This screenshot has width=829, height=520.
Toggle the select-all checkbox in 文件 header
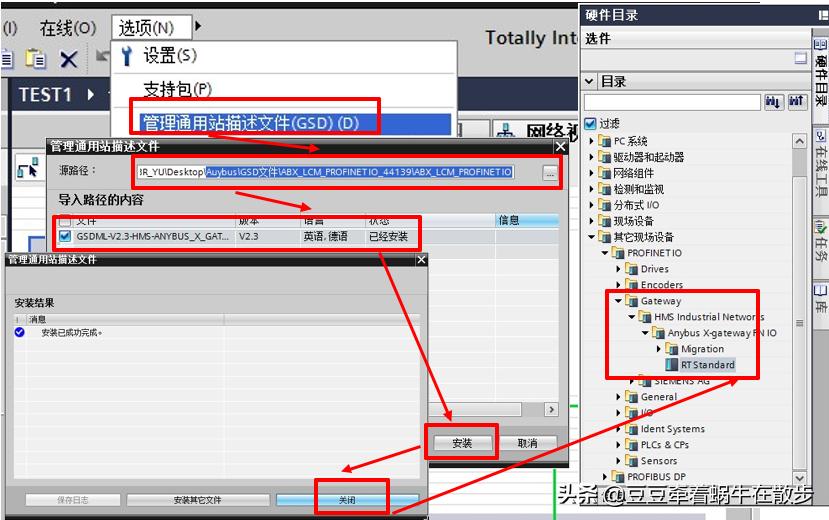coord(65,221)
